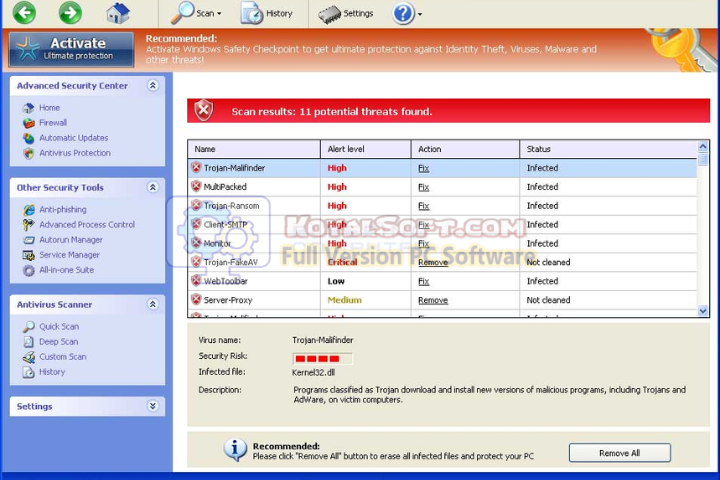Click the 'Medium' alert level cell
This screenshot has width=720, height=480.
pyautogui.click(x=344, y=300)
